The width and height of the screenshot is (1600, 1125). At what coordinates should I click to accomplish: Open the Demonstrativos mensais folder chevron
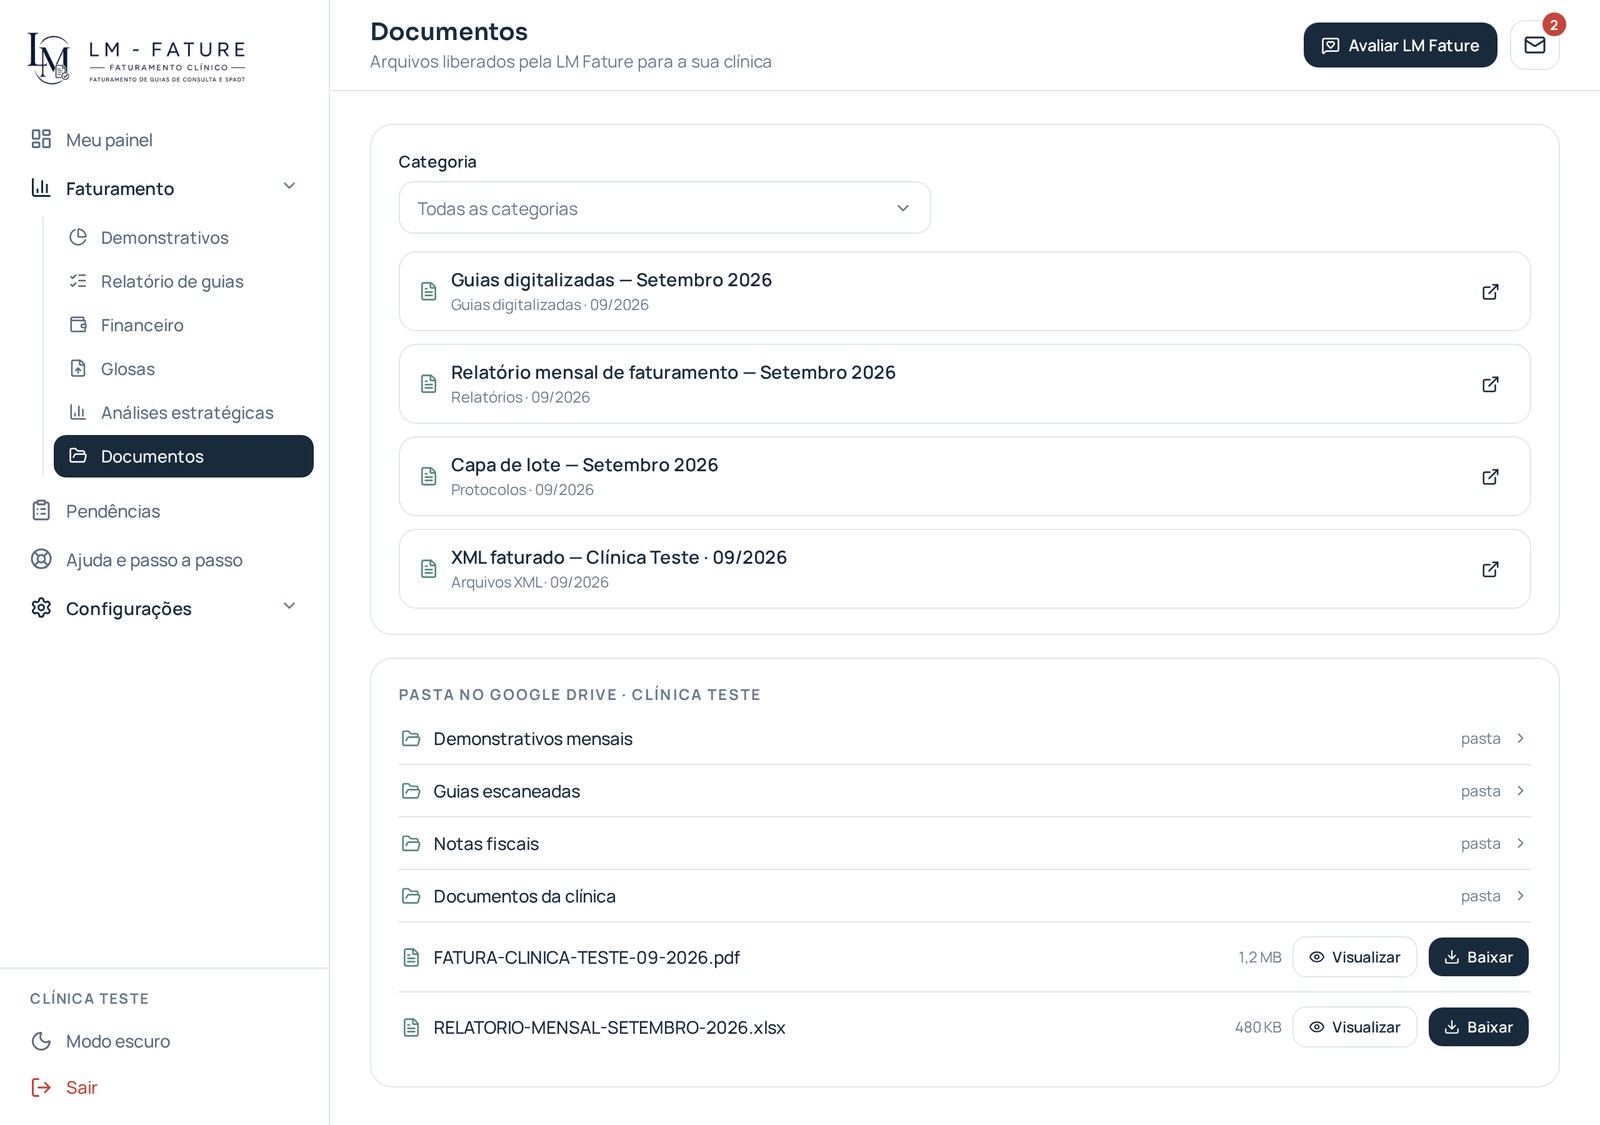point(1520,738)
